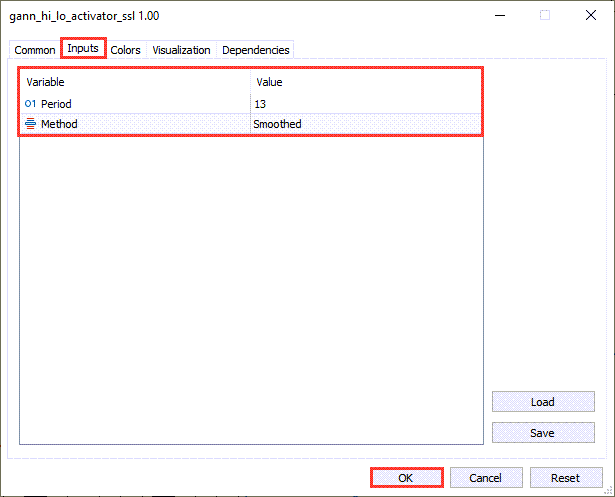615x497 pixels.
Task: Click the Cancel button
Action: (x=486, y=478)
